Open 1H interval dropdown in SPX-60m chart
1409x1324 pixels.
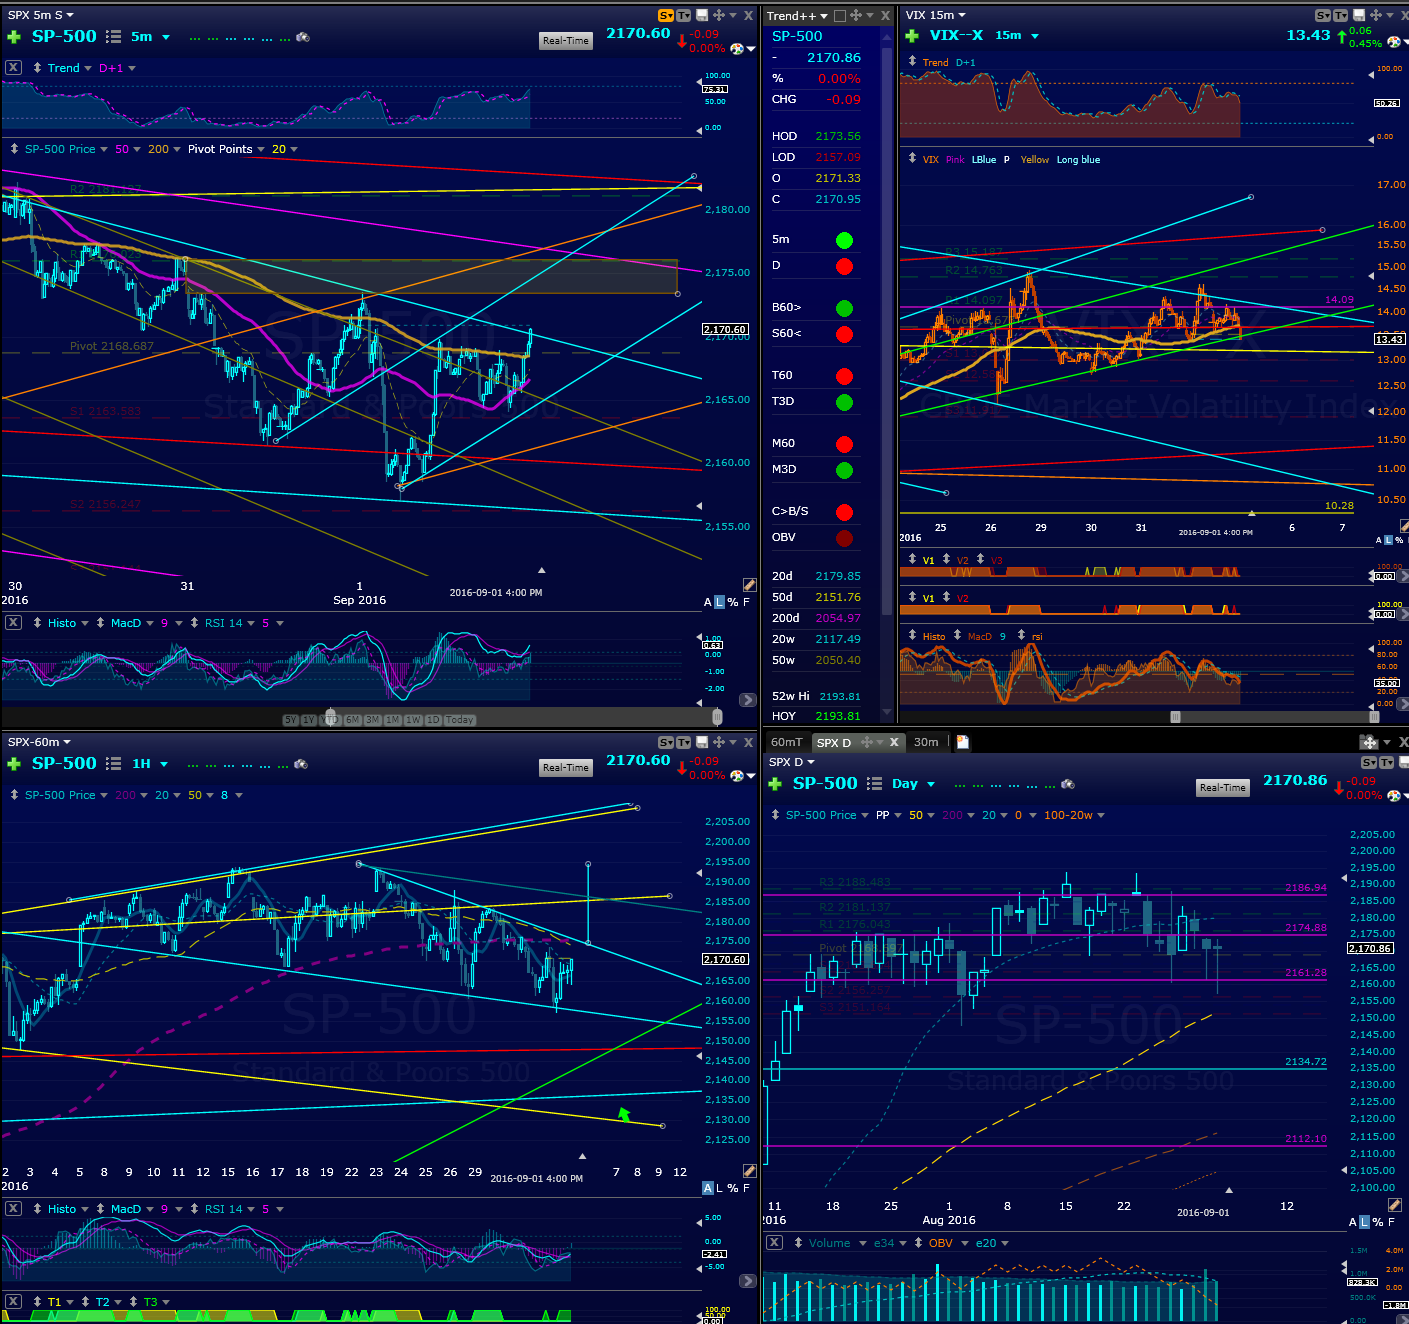click(x=164, y=764)
